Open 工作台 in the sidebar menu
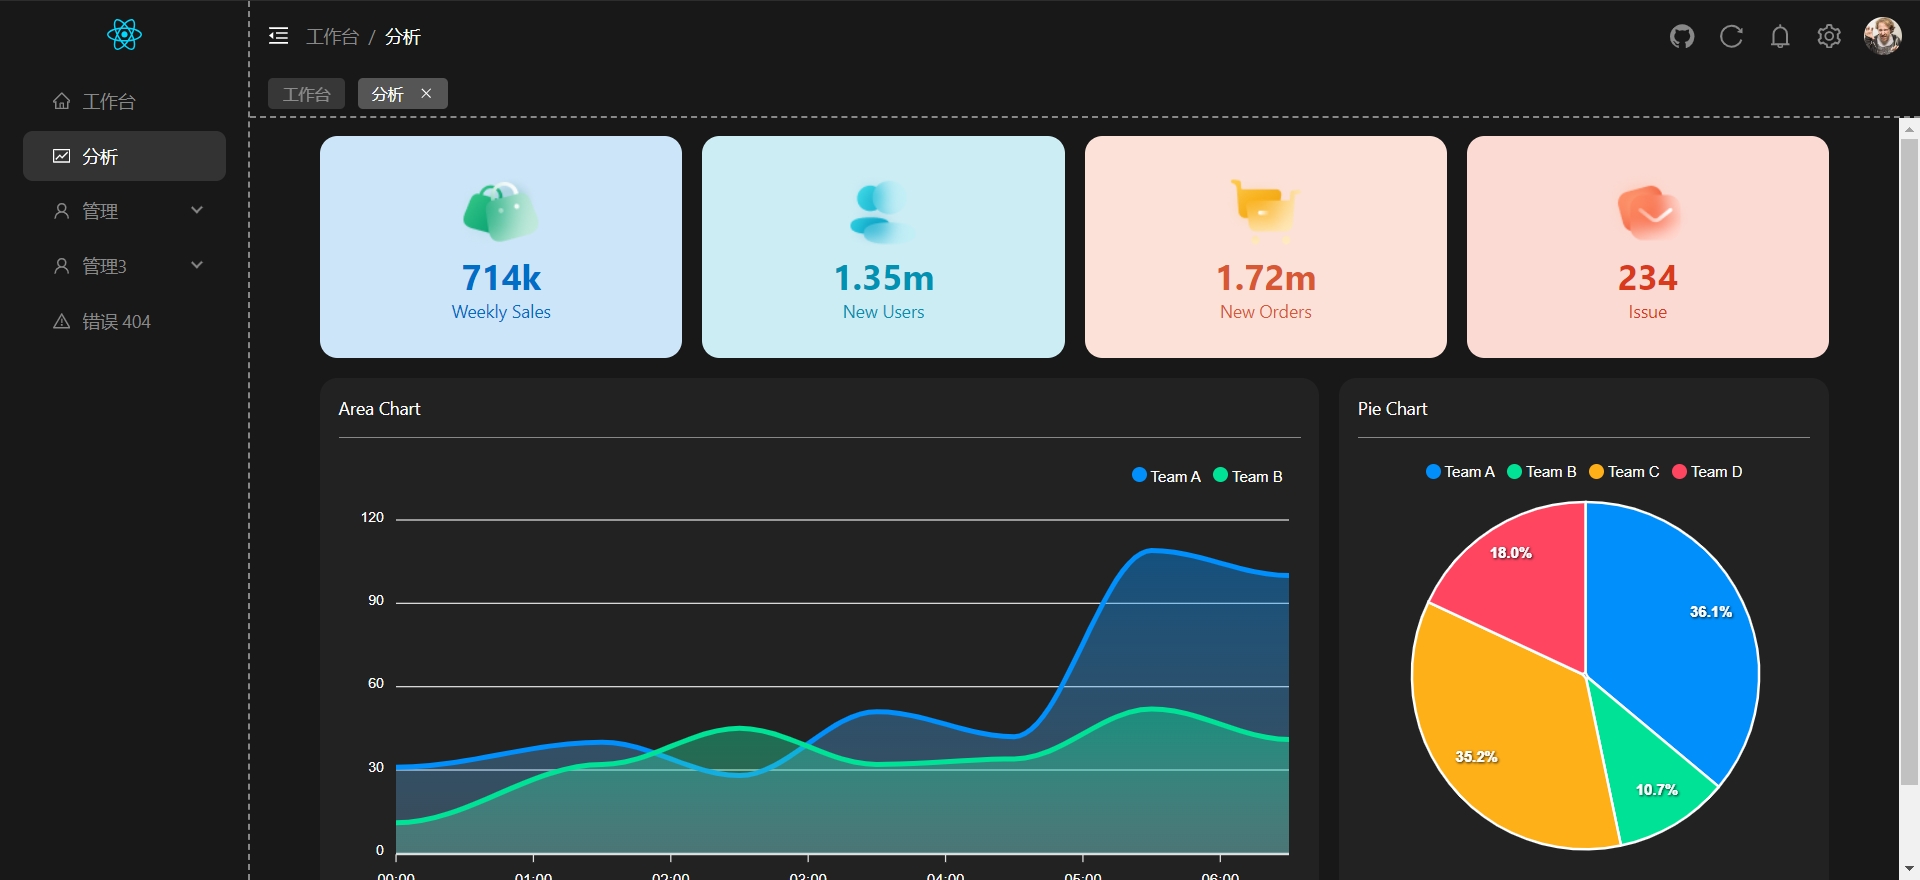The height and width of the screenshot is (880, 1920). pyautogui.click(x=124, y=101)
